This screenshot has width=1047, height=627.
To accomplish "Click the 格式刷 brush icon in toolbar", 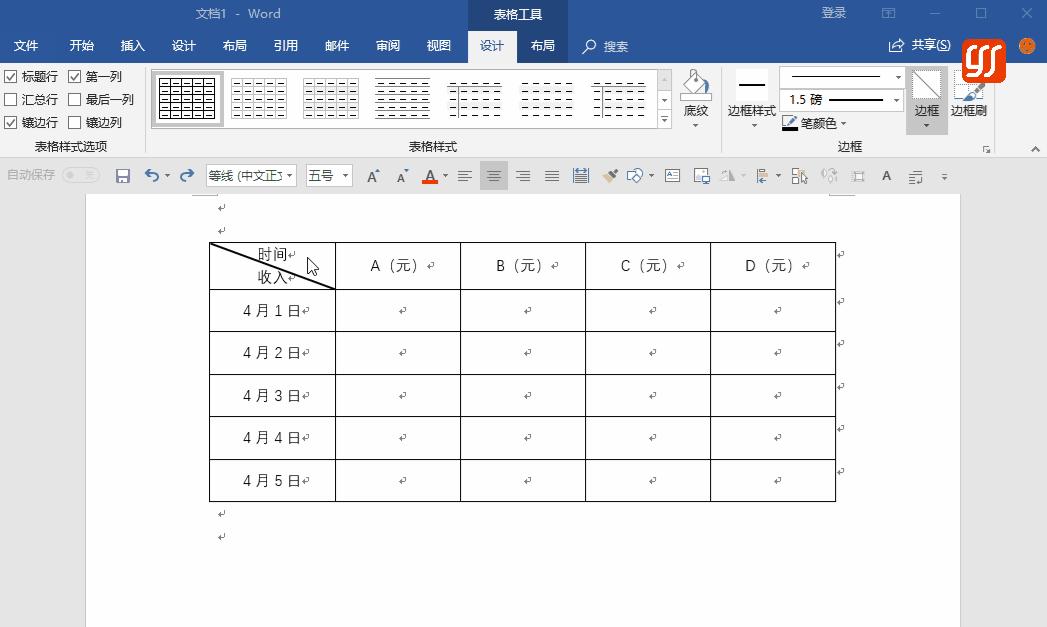I will pyautogui.click(x=609, y=176).
